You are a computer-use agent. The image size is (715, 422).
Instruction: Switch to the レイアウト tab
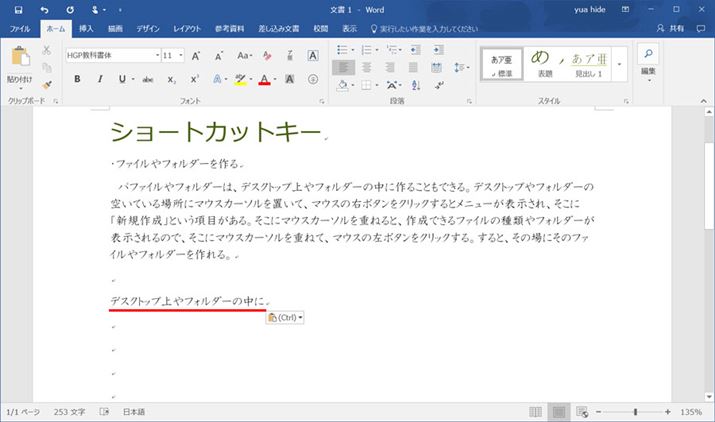pos(193,30)
